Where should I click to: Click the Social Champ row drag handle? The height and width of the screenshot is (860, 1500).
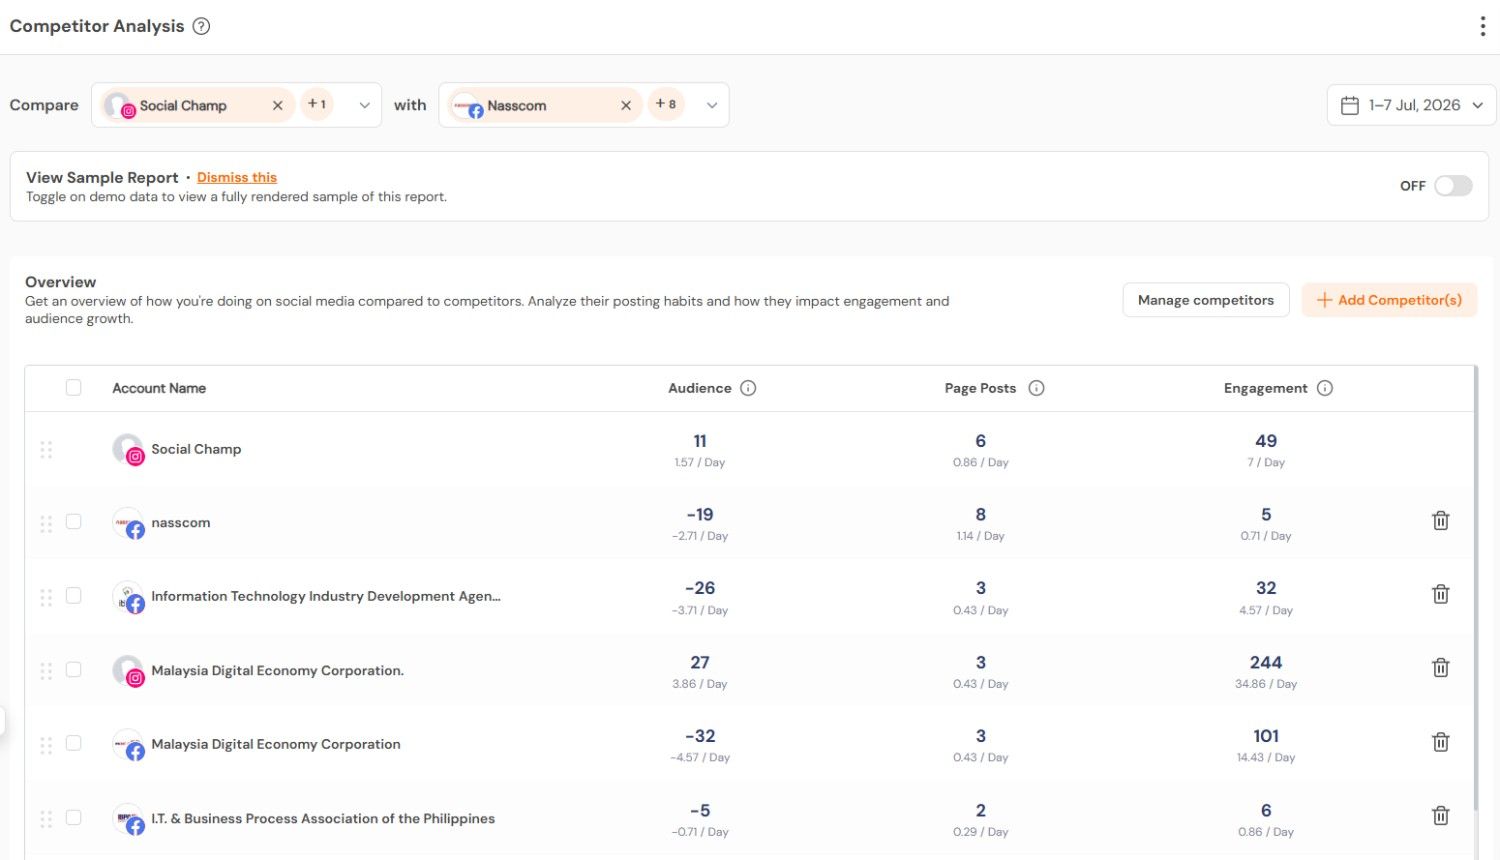(46, 450)
